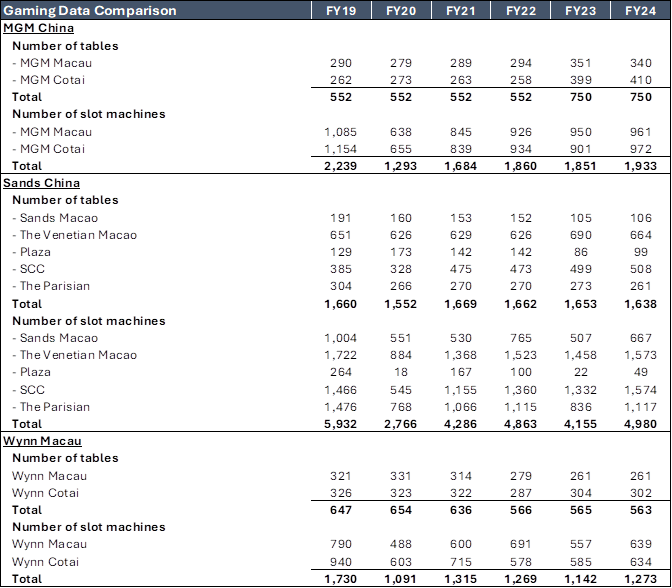Viewport: 672px width, 588px height.
Task: Select Wynn Macau tables FY19 value 321
Action: pyautogui.click(x=341, y=476)
